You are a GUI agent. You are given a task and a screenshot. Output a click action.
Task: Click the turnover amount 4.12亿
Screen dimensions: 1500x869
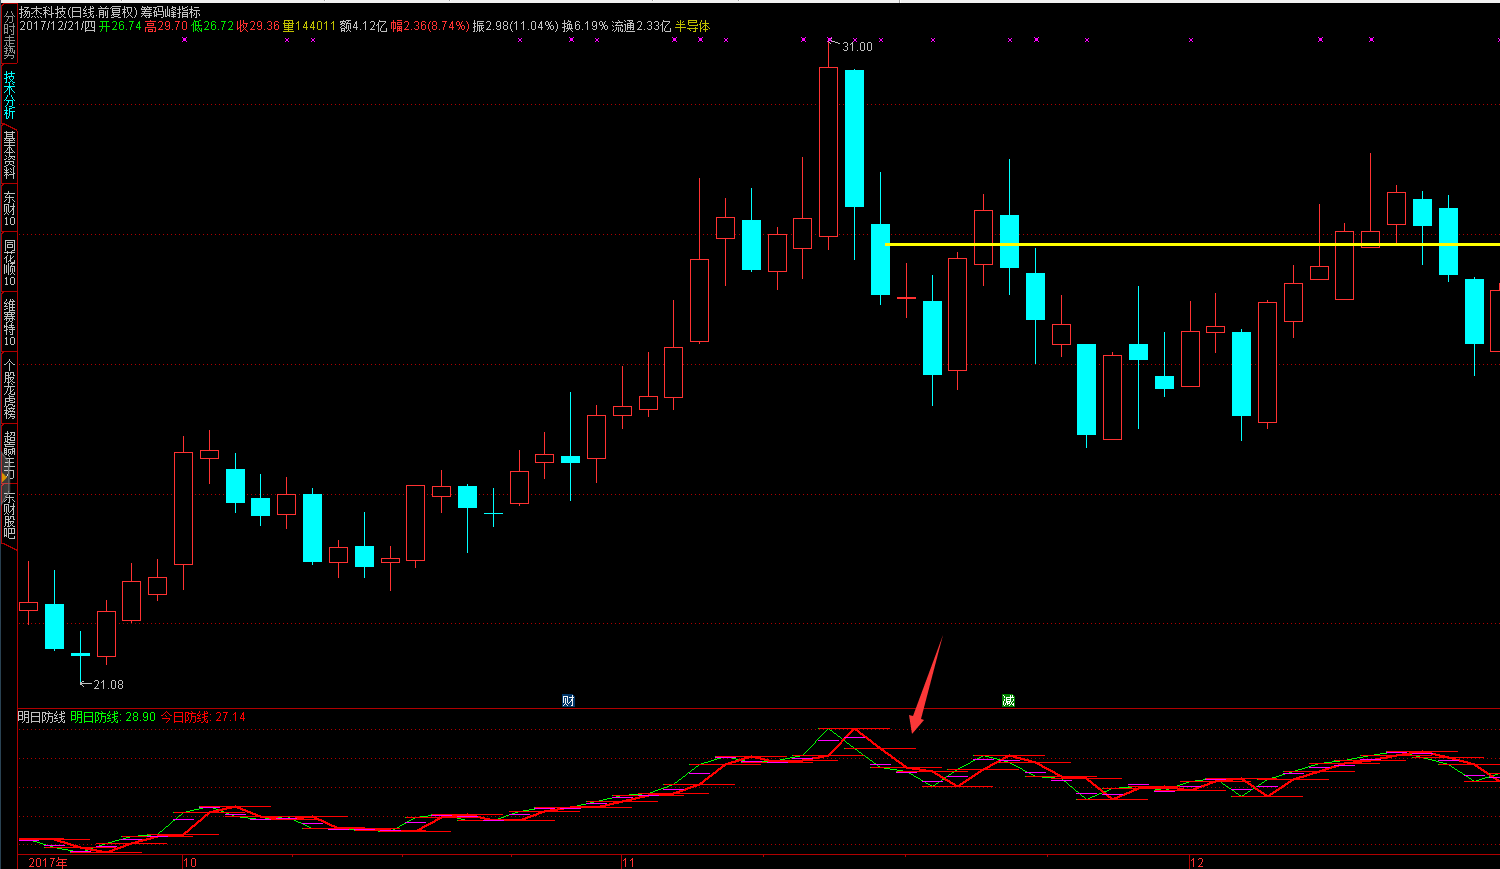(369, 26)
